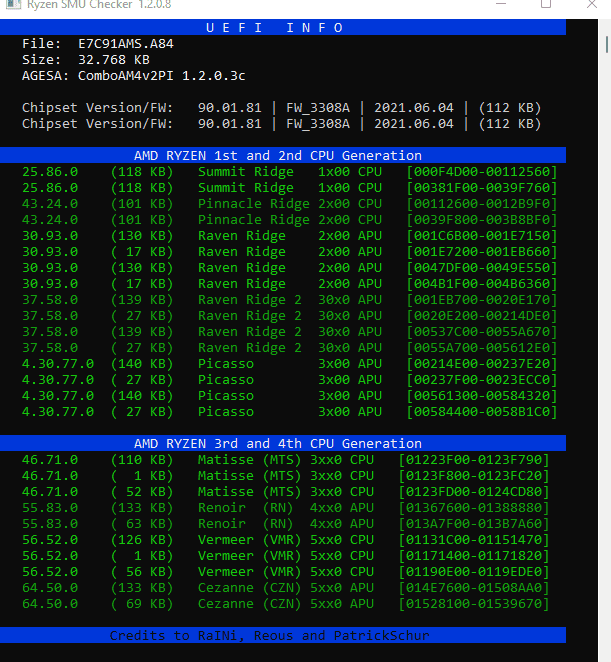Maximize the Ryzen SMU Checker window

click(546, 4)
